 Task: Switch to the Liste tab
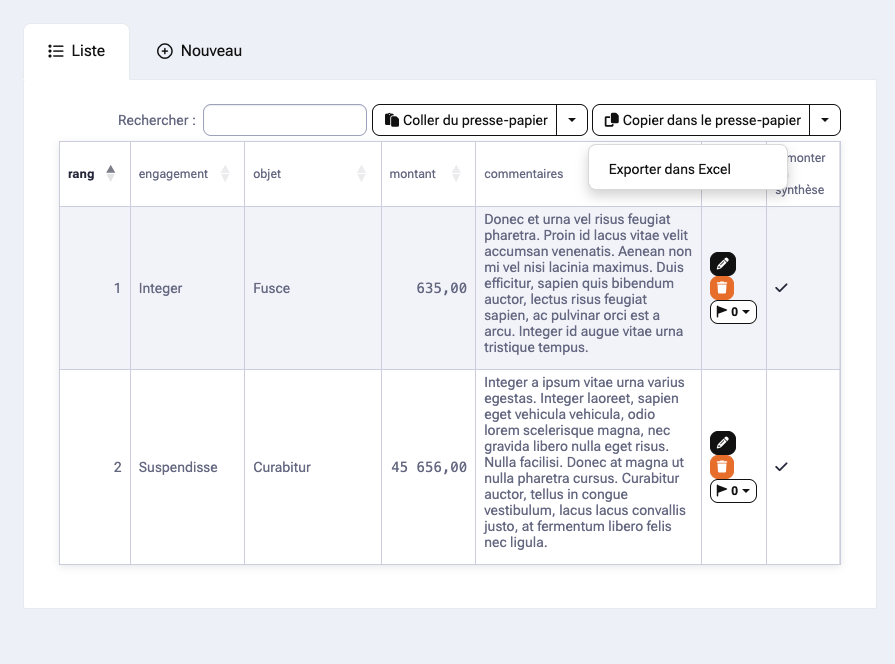(76, 51)
